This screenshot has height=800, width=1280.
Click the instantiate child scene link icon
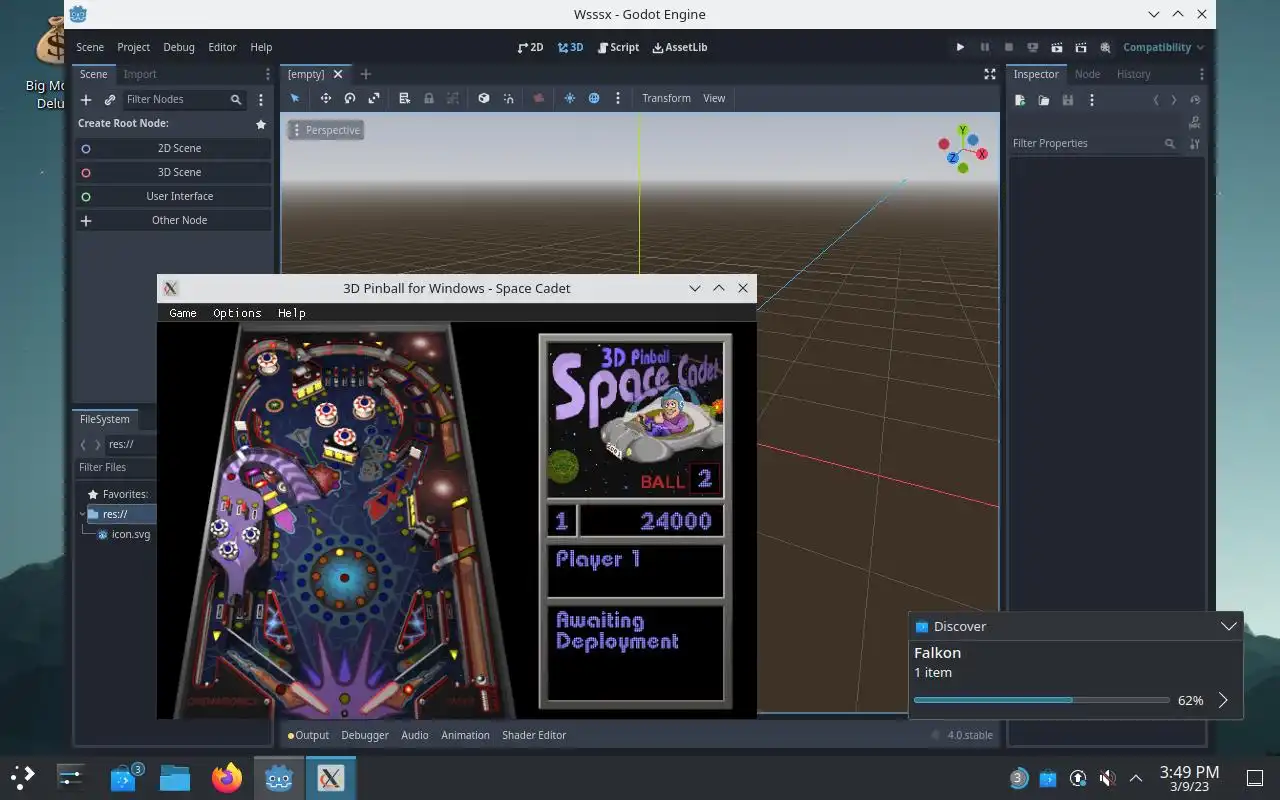click(x=110, y=99)
